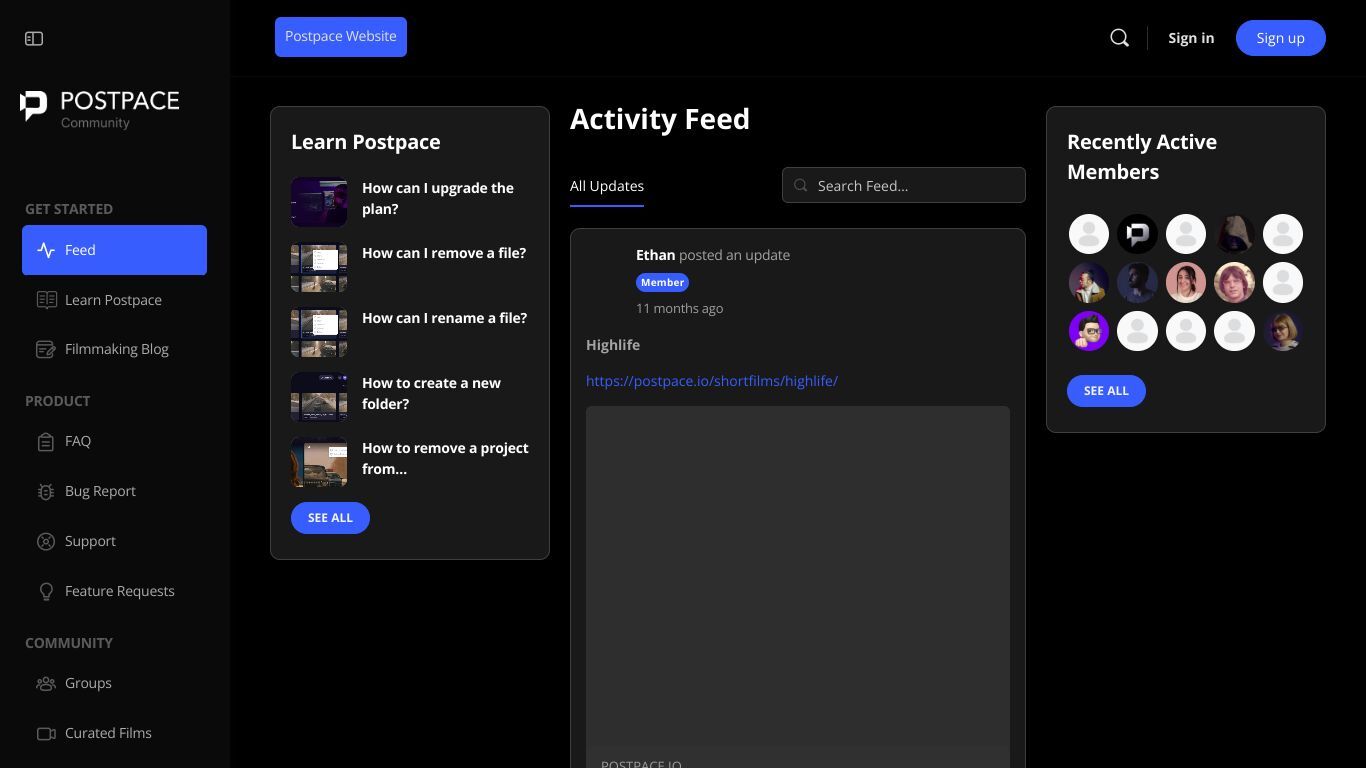Click the Support lifebuoy icon
This screenshot has width=1366, height=768.
46,541
